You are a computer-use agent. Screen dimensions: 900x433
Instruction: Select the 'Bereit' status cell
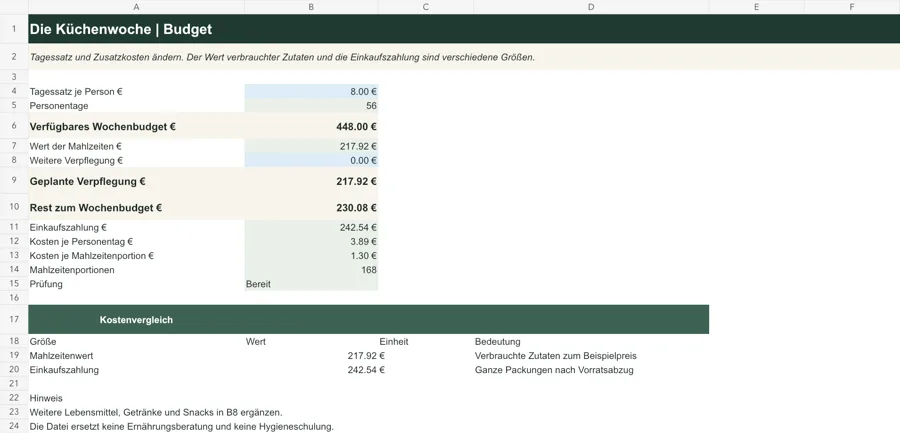311,284
